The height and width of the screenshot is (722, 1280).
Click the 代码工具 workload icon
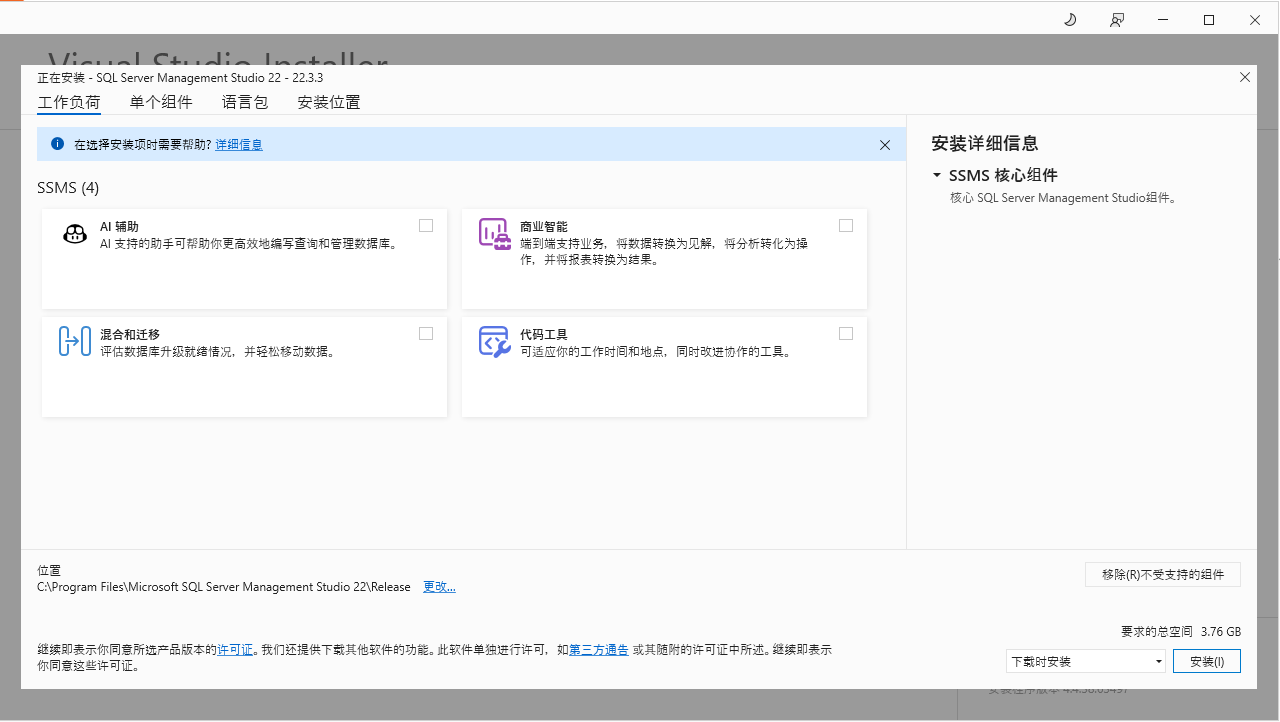pyautogui.click(x=494, y=342)
